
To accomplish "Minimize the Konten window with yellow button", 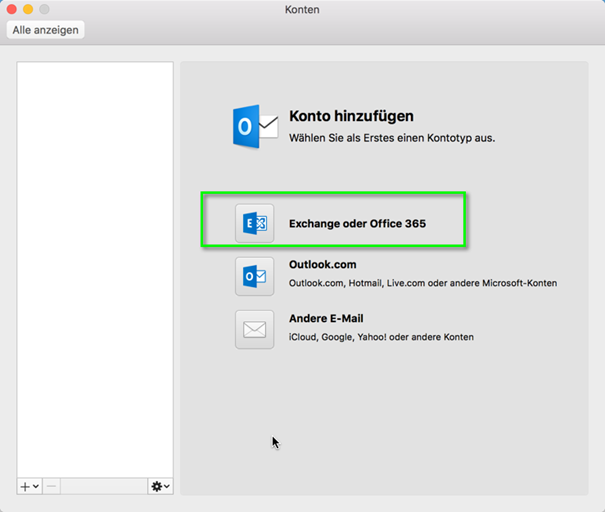I will tap(28, 9).
